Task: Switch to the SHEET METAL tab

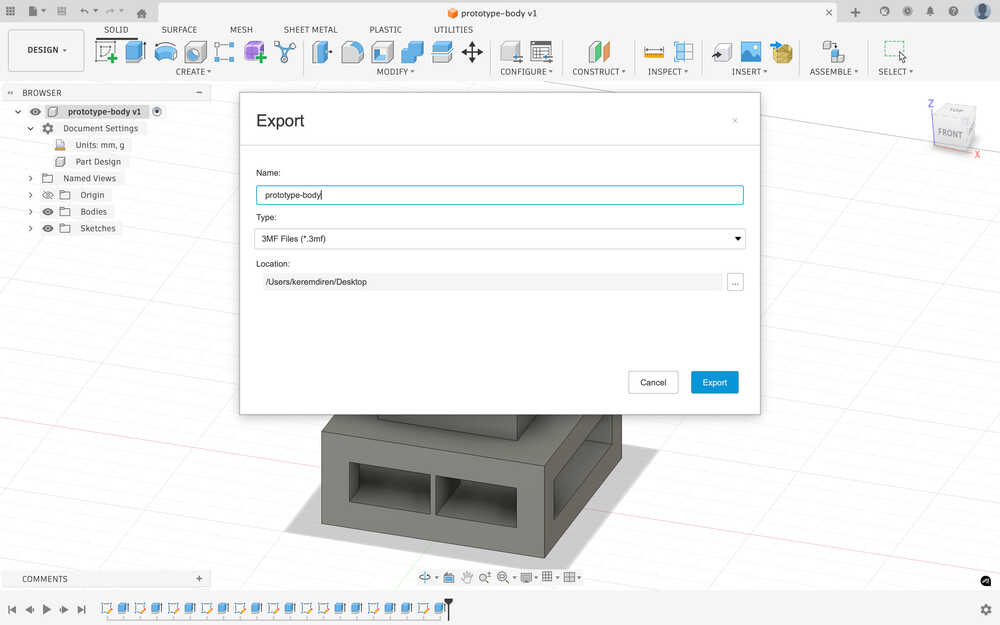Action: 310,30
